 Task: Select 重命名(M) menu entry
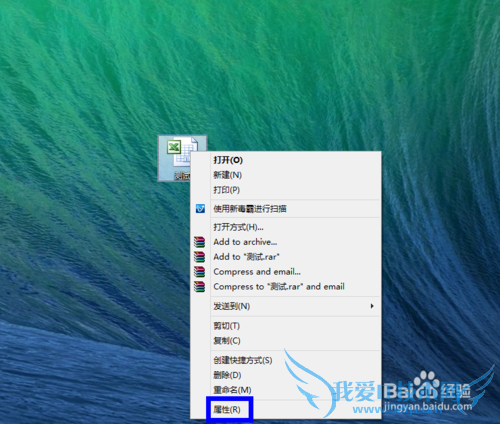point(286,390)
